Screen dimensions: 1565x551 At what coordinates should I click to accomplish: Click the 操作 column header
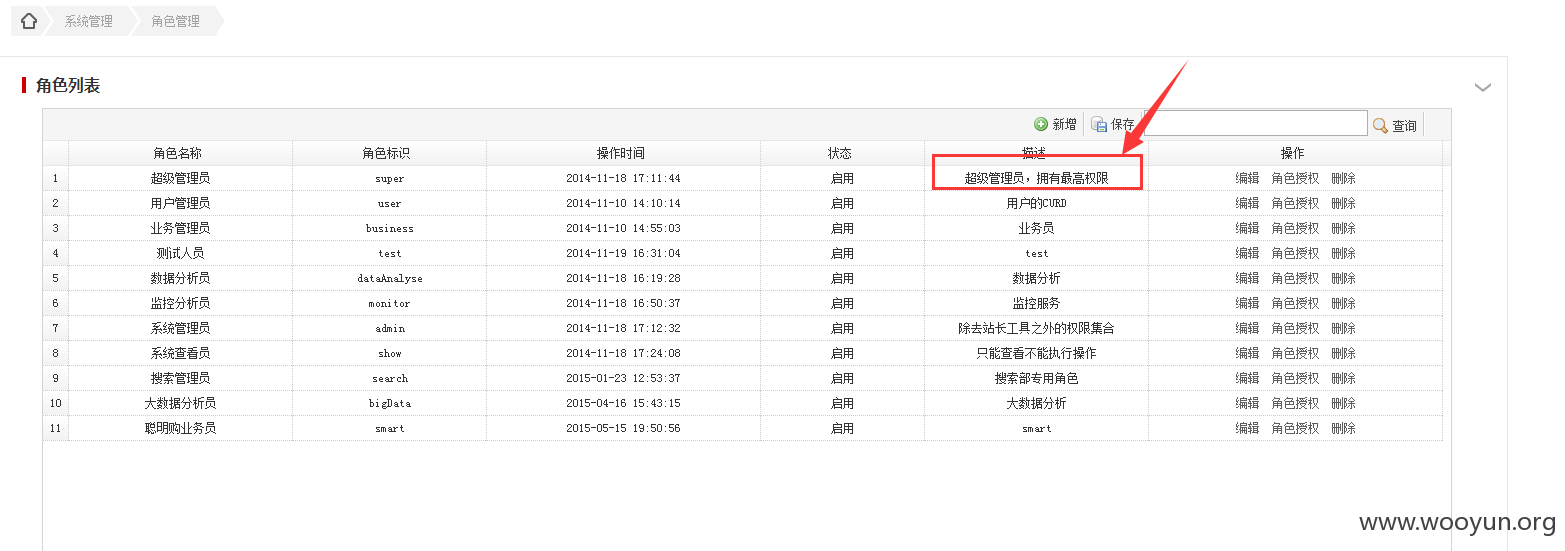point(1293,153)
